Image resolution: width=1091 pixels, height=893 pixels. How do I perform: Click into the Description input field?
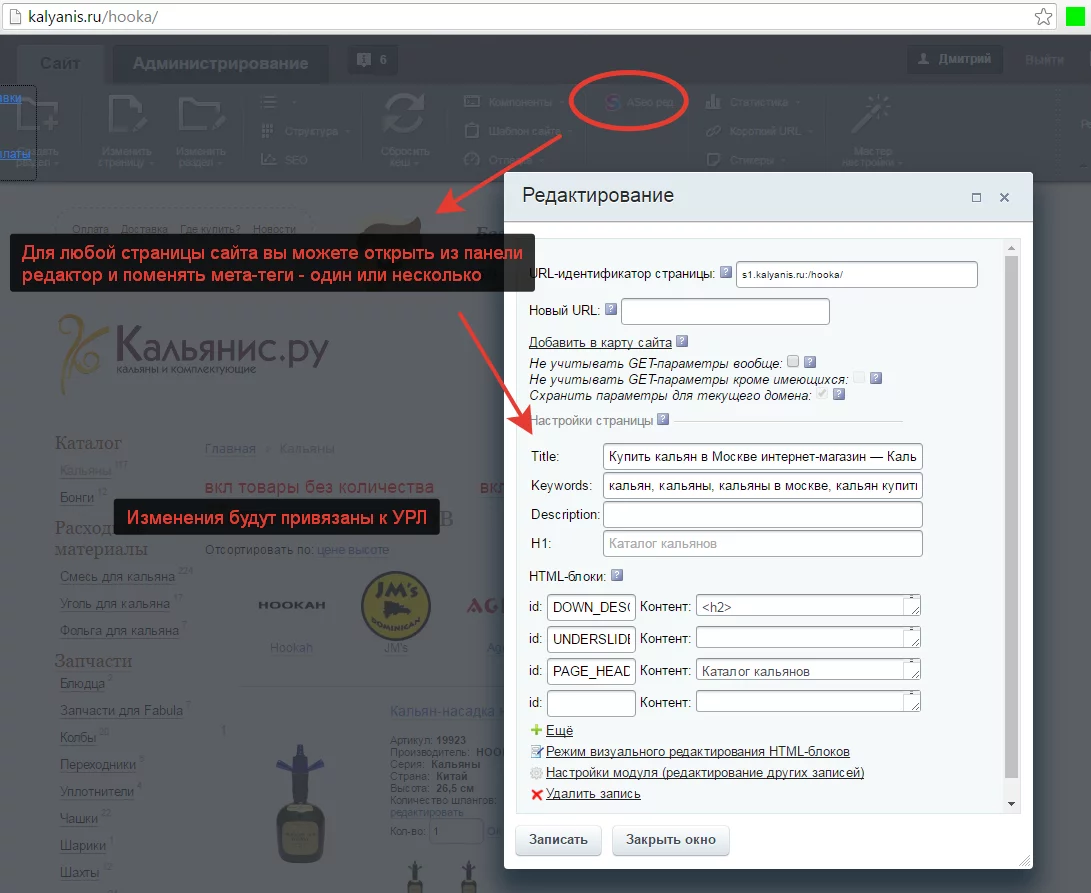[762, 514]
